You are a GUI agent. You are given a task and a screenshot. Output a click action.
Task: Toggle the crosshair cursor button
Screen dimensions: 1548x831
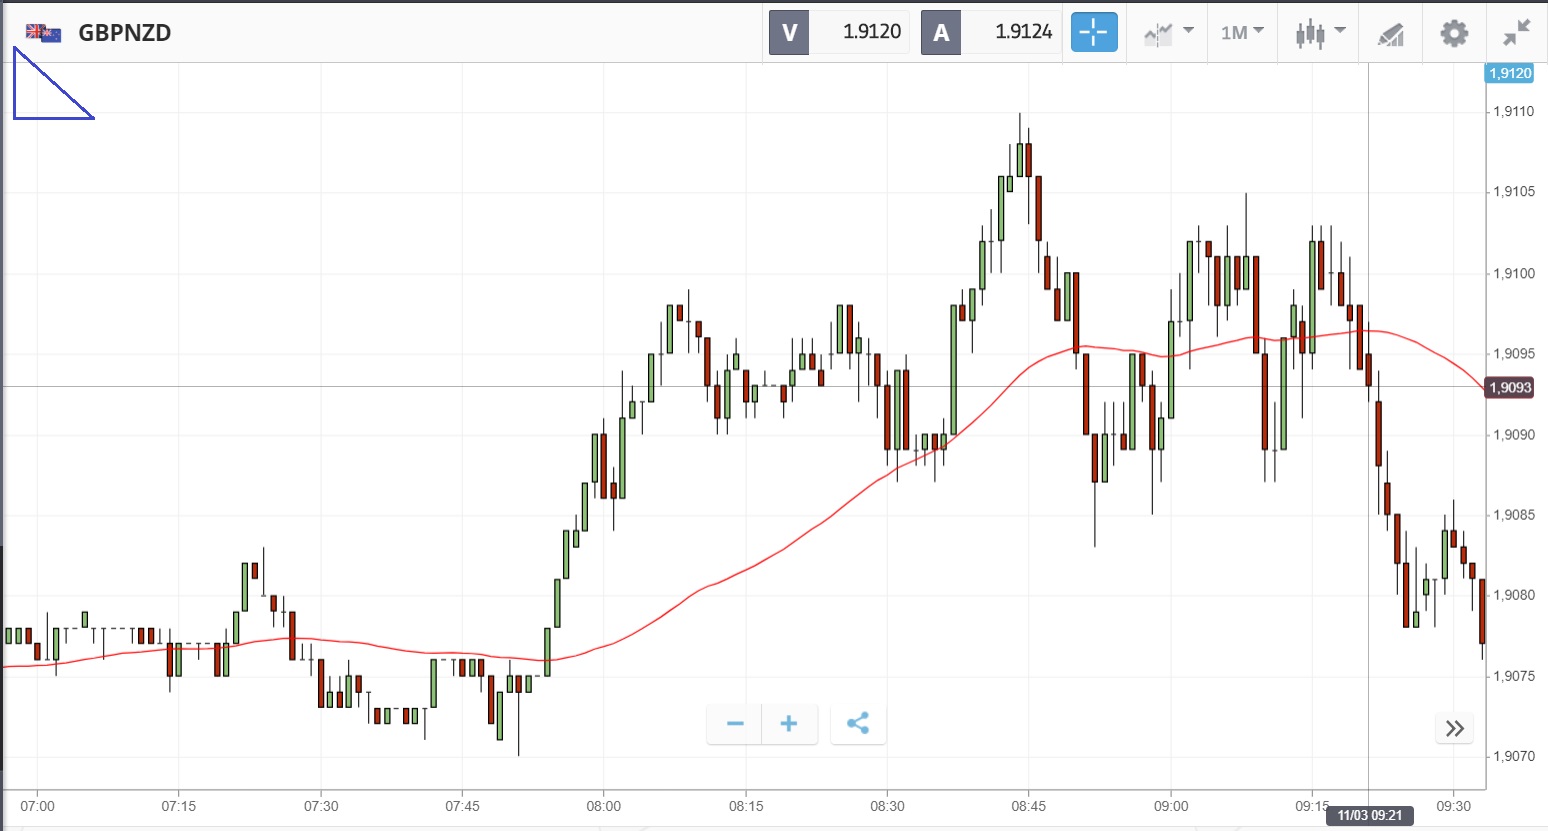click(x=1094, y=32)
